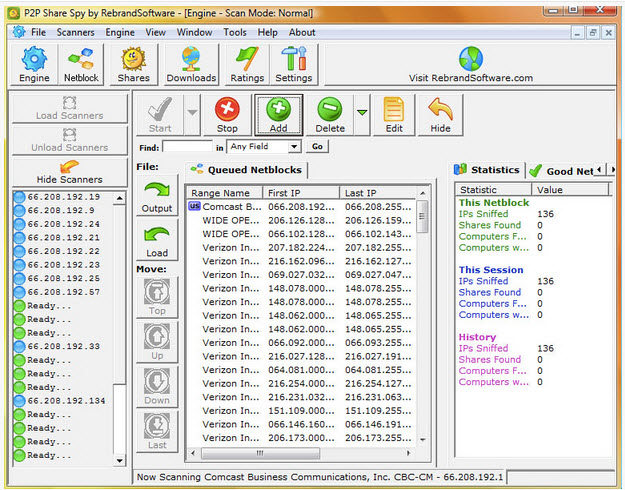This screenshot has height=490, width=625.
Task: Click the US flag icon on Comcast row
Action: [x=194, y=207]
